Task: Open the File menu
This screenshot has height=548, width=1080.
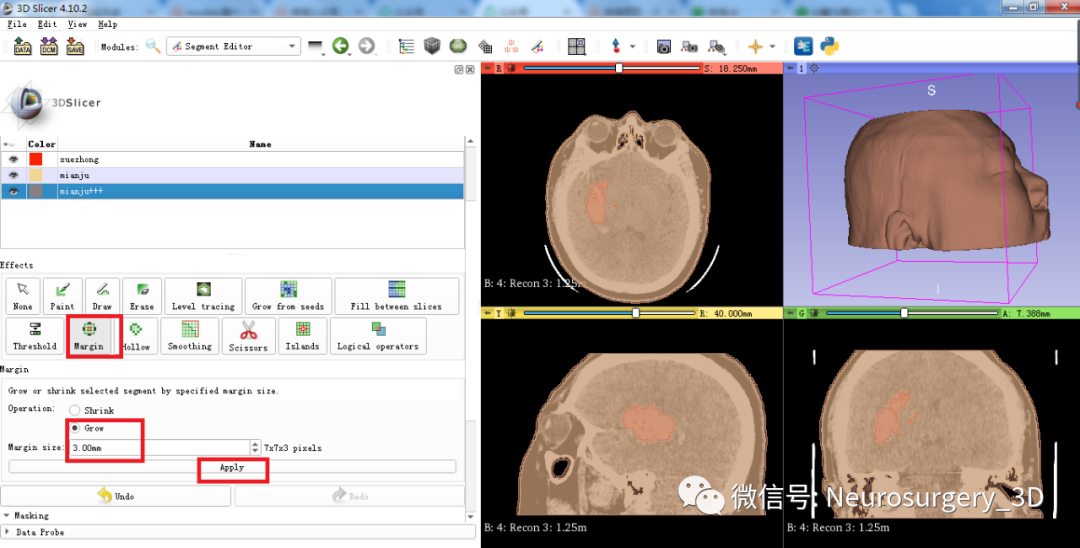Action: pos(17,24)
